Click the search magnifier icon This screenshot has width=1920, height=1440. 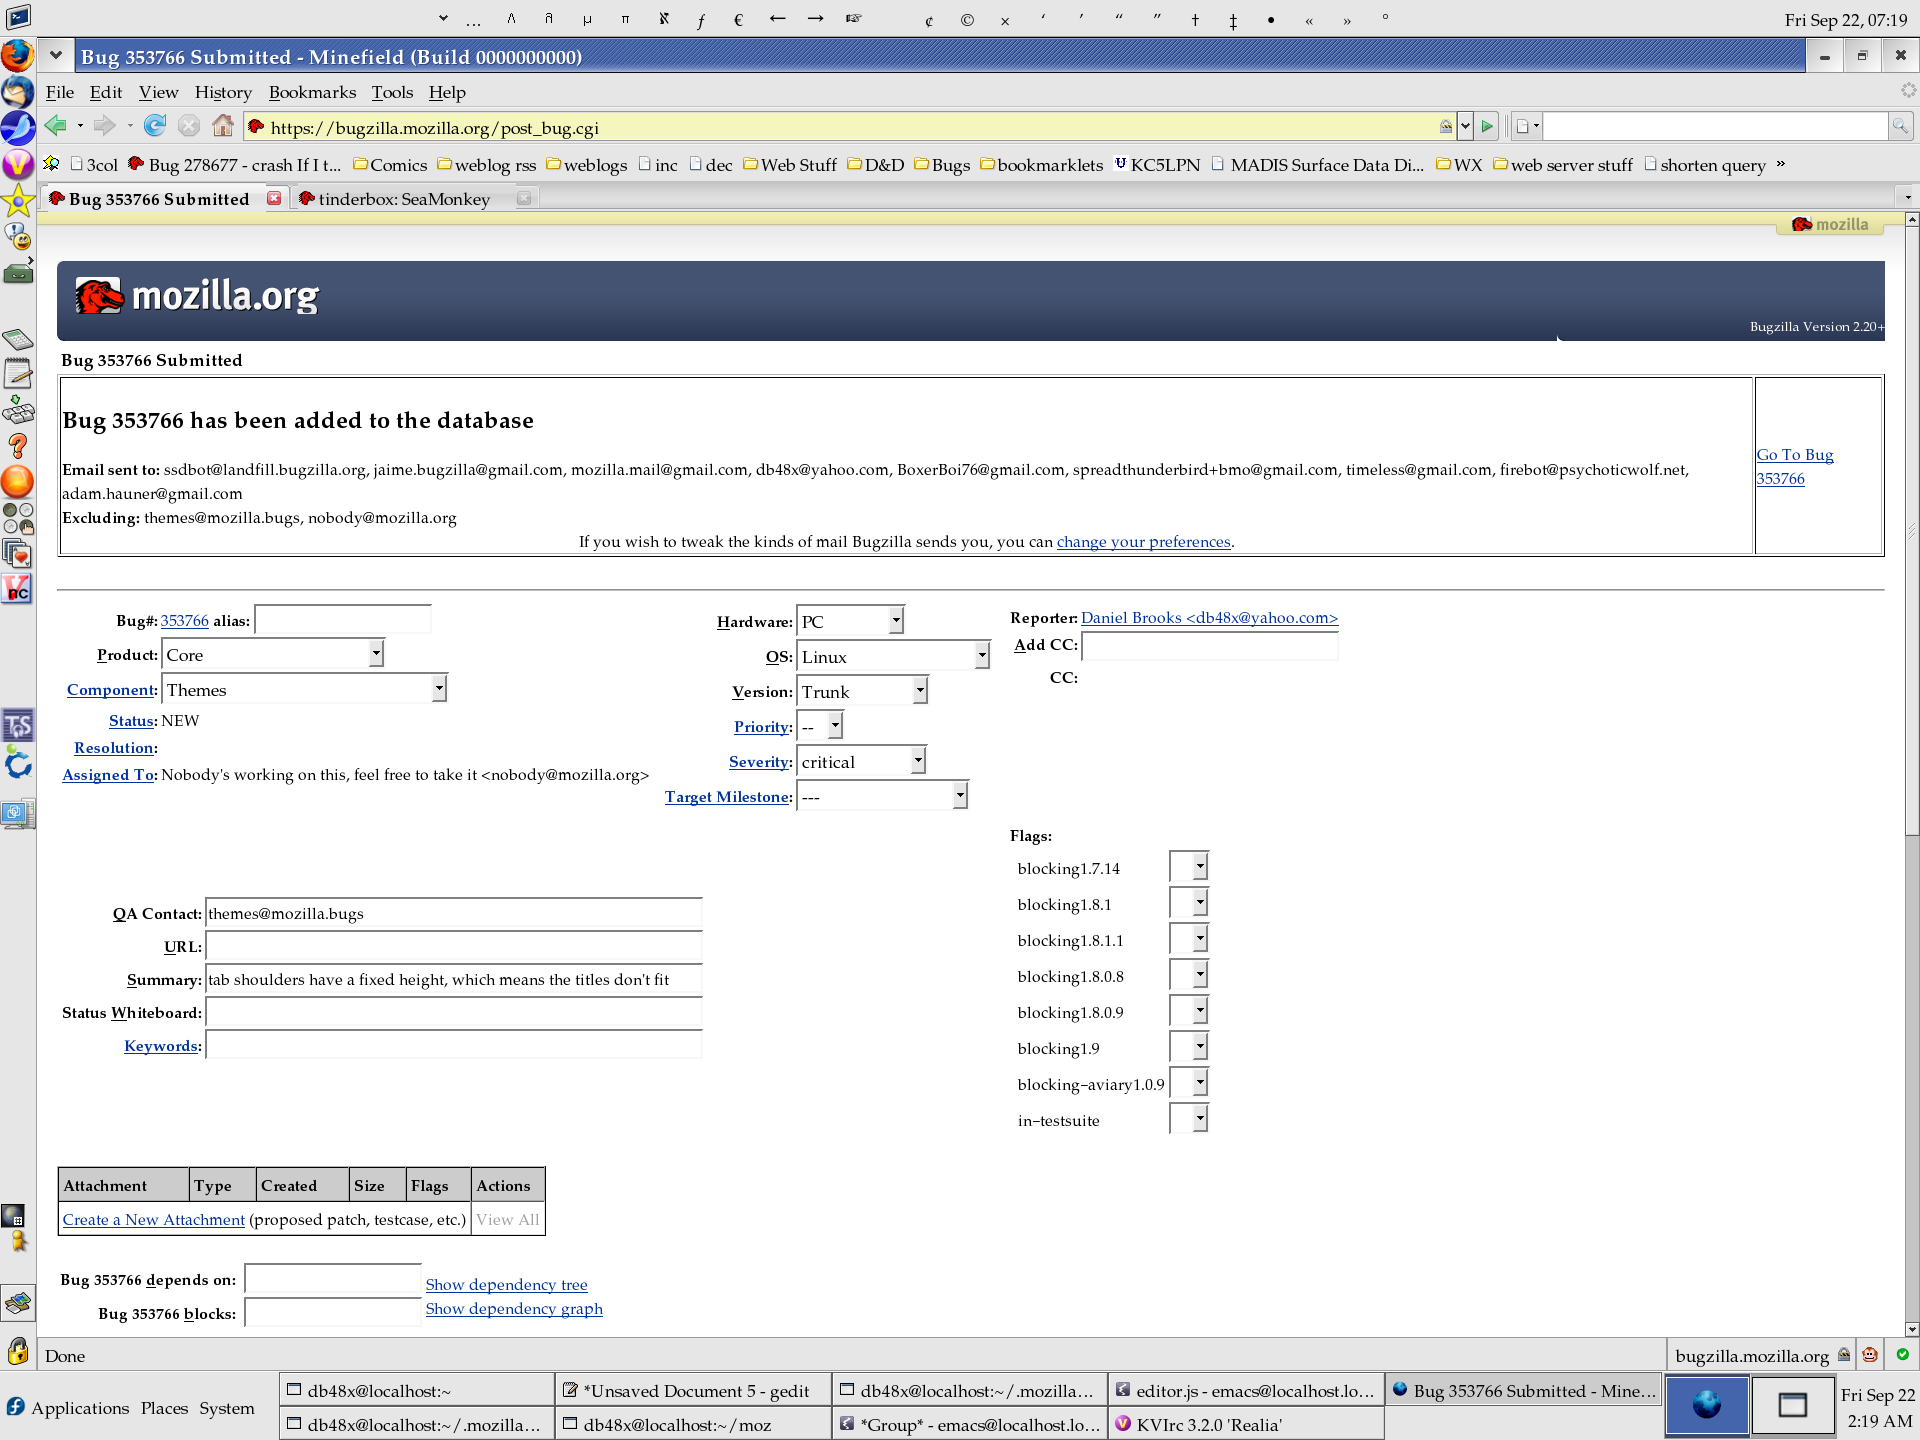tap(1899, 126)
